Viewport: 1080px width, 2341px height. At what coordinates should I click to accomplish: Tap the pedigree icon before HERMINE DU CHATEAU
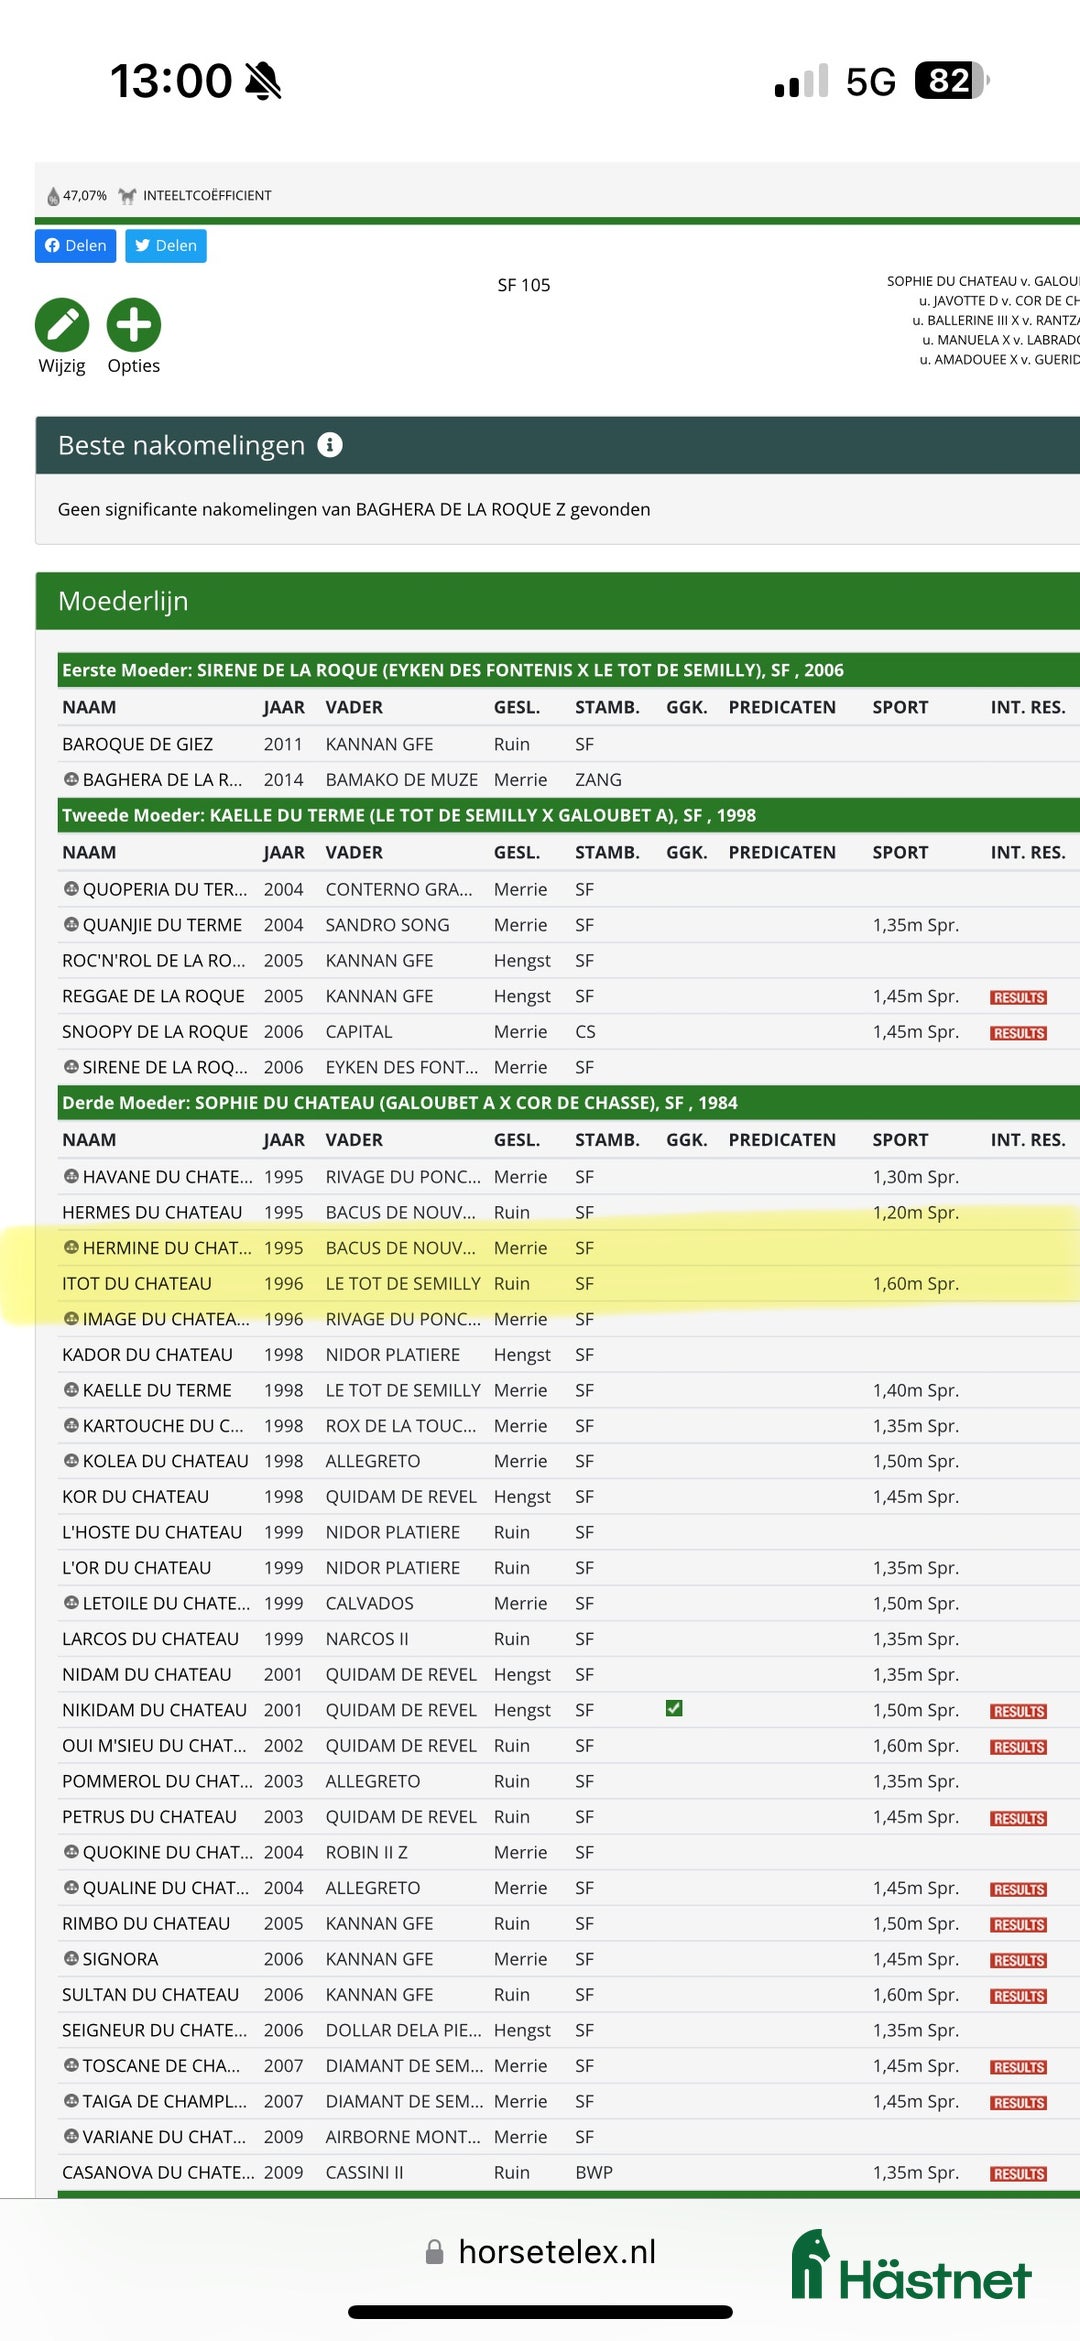click(71, 1247)
